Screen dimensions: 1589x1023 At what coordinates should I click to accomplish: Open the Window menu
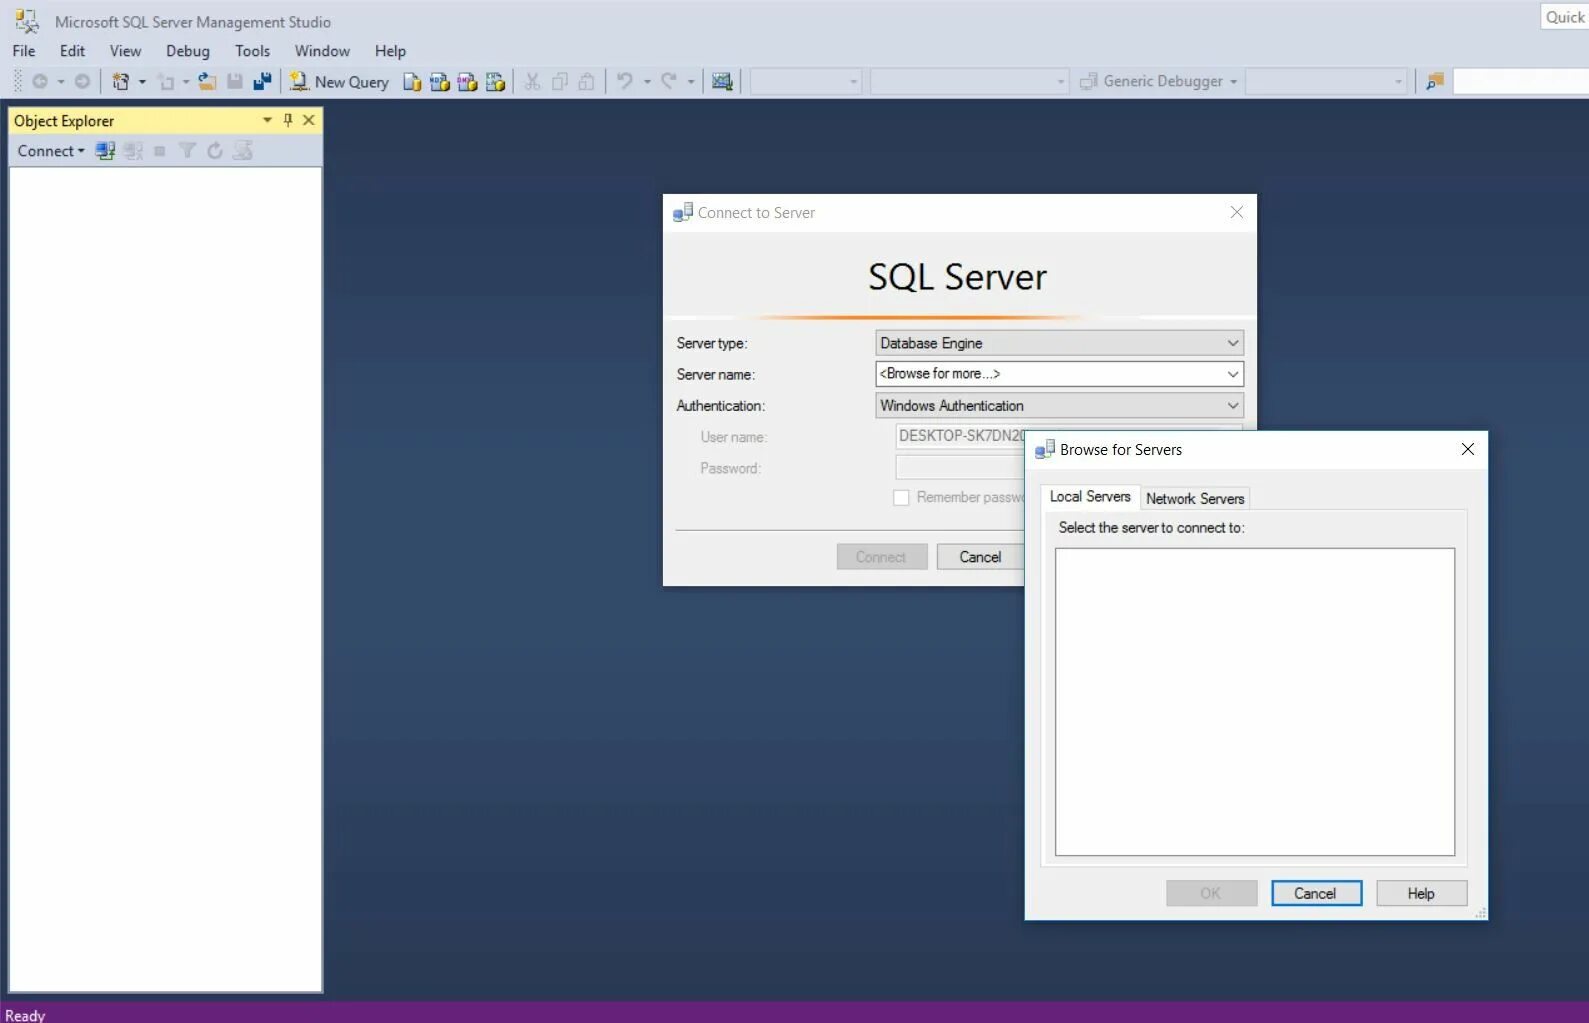(x=322, y=51)
